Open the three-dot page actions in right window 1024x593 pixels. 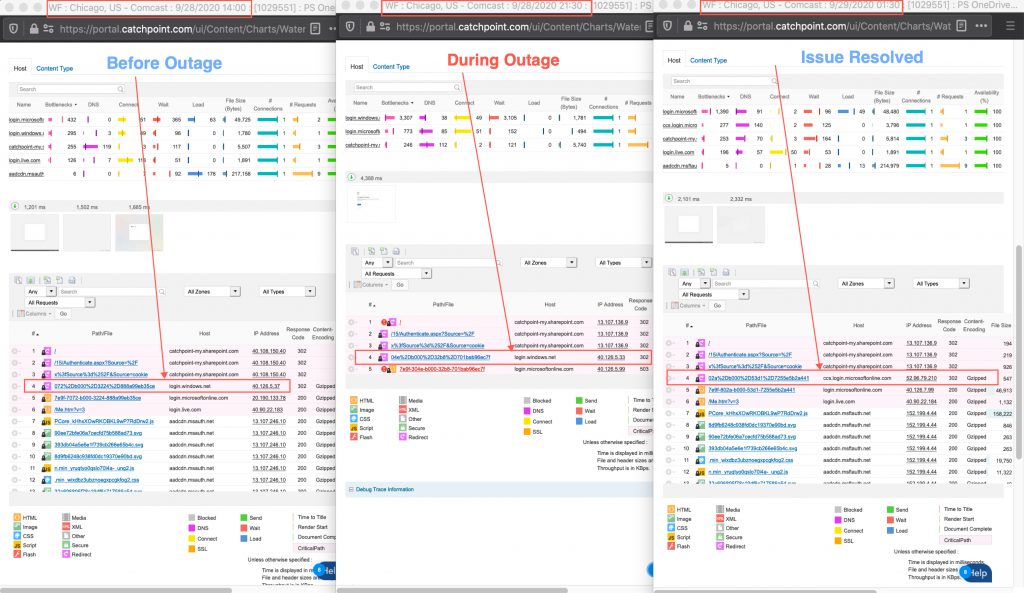point(982,26)
